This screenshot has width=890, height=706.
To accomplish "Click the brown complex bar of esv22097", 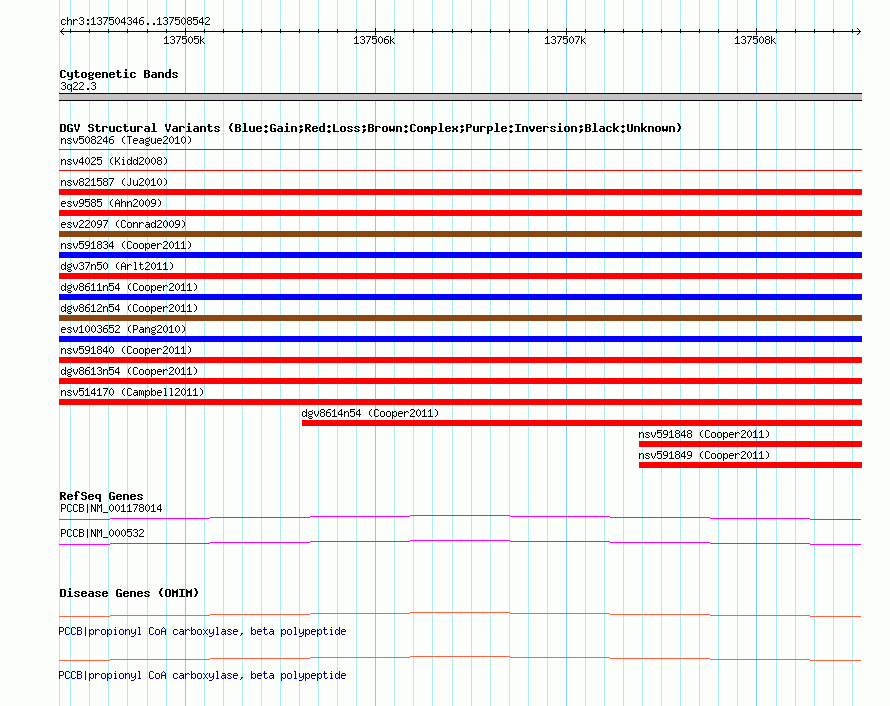I will 460,234.
